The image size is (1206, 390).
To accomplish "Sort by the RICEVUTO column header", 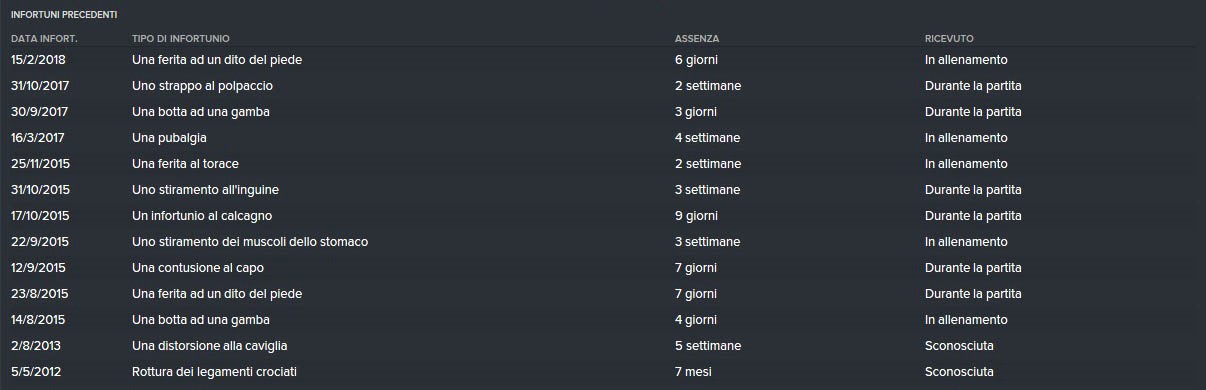I will 949,38.
